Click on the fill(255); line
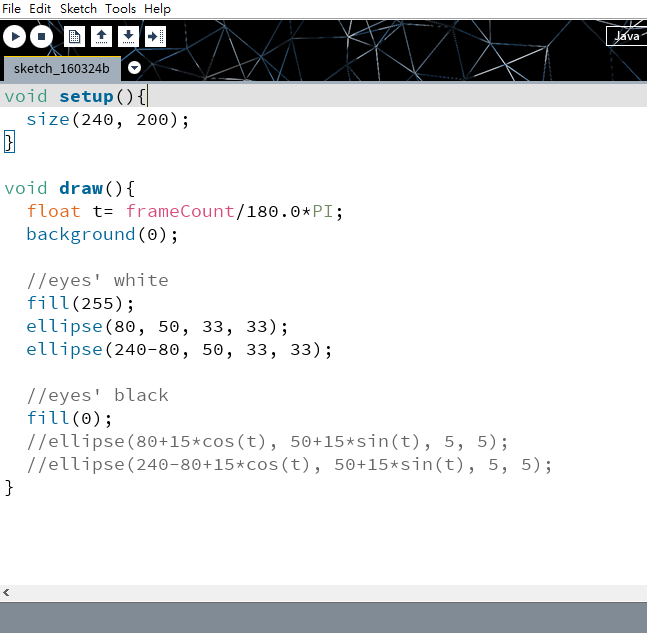 pyautogui.click(x=80, y=304)
